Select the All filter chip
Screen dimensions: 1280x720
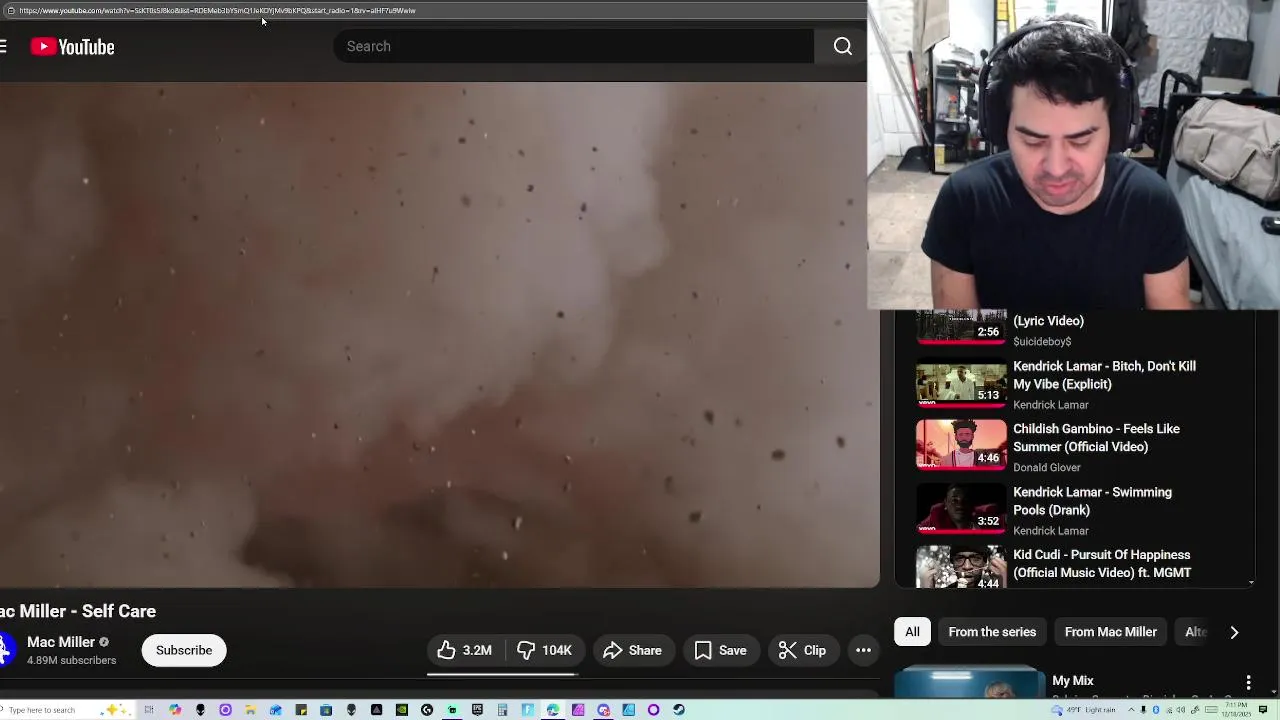point(912,632)
